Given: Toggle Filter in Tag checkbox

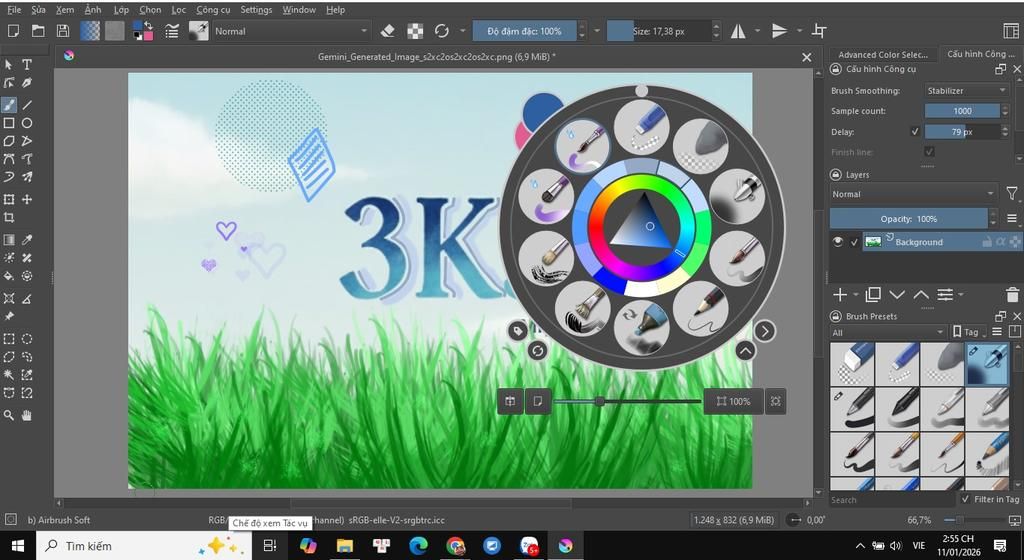Looking at the screenshot, I should pyautogui.click(x=966, y=499).
